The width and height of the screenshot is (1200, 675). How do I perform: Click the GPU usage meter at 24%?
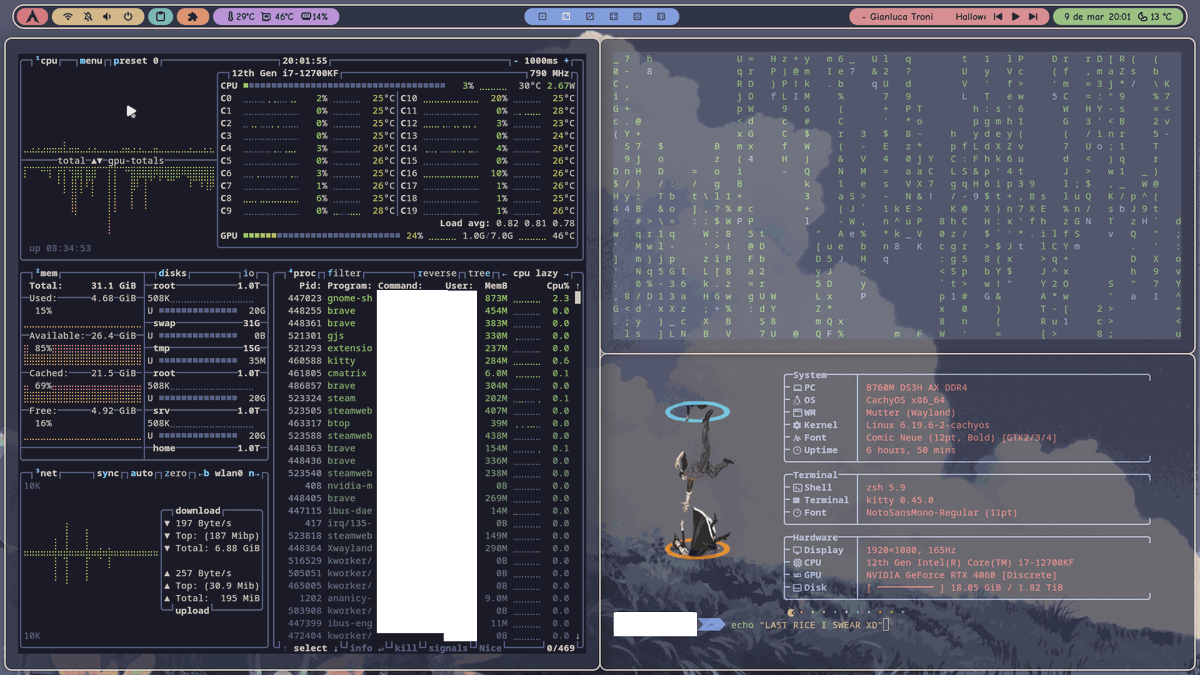tap(323, 236)
